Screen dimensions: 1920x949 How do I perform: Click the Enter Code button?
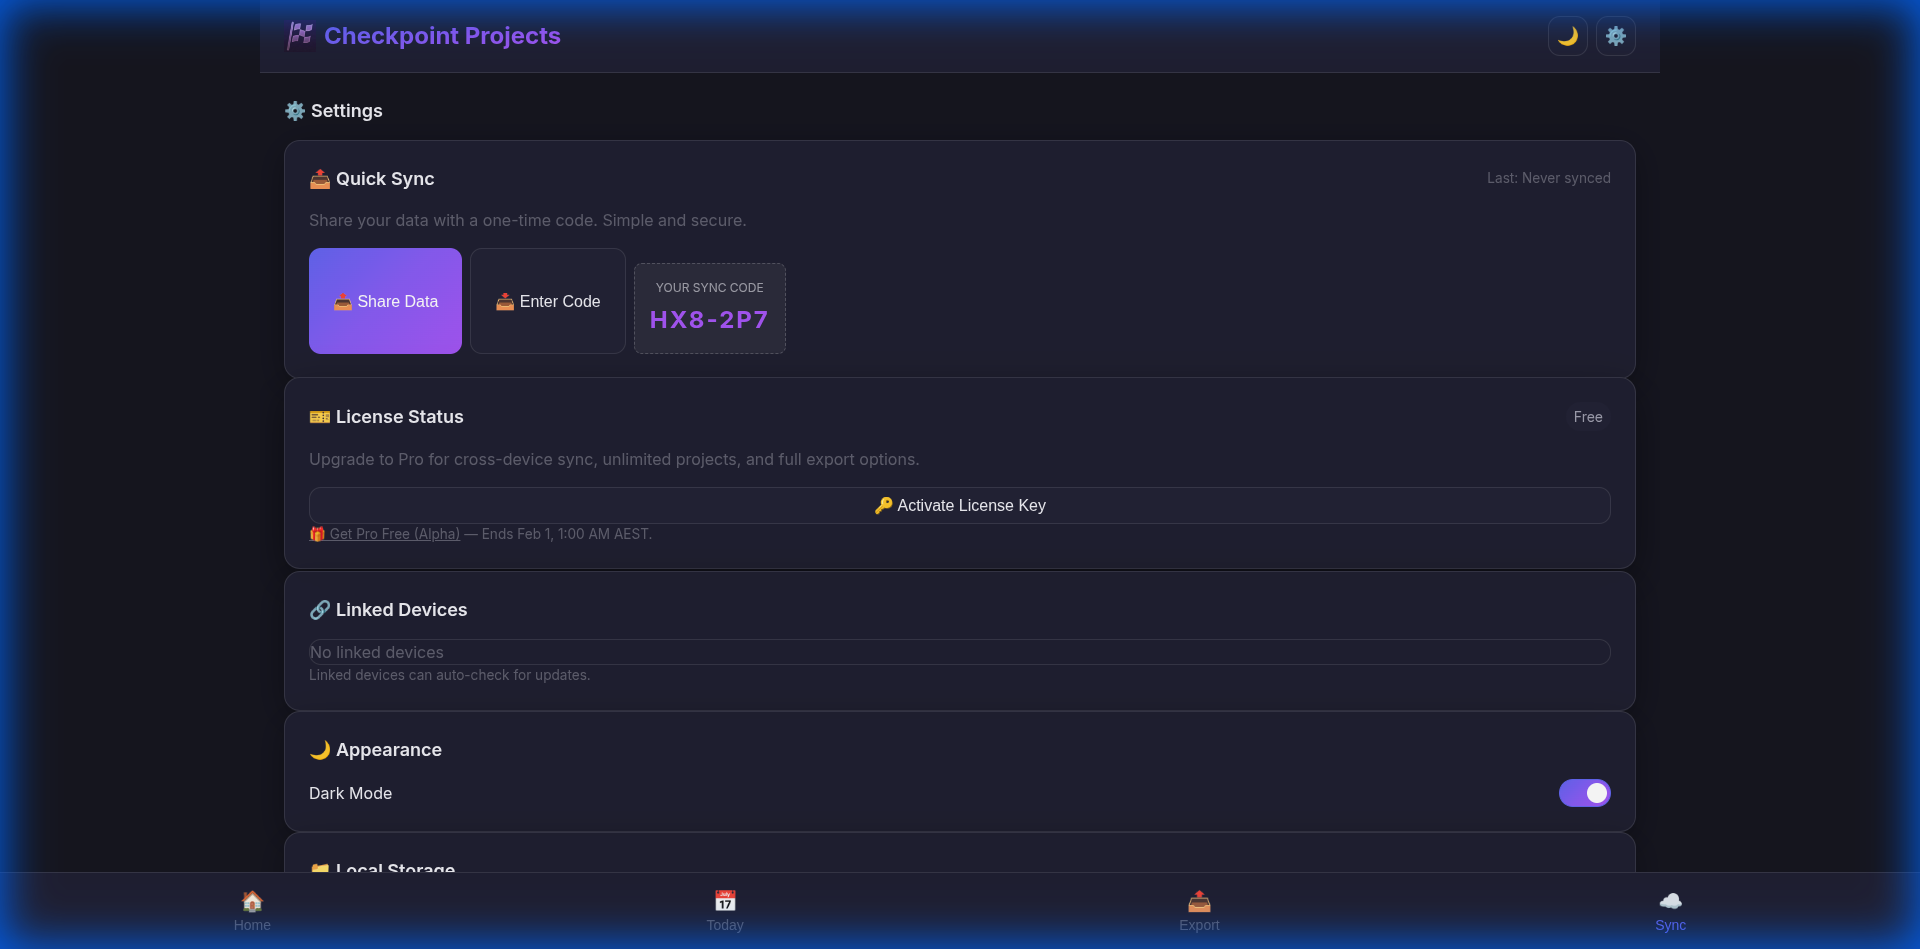[548, 301]
